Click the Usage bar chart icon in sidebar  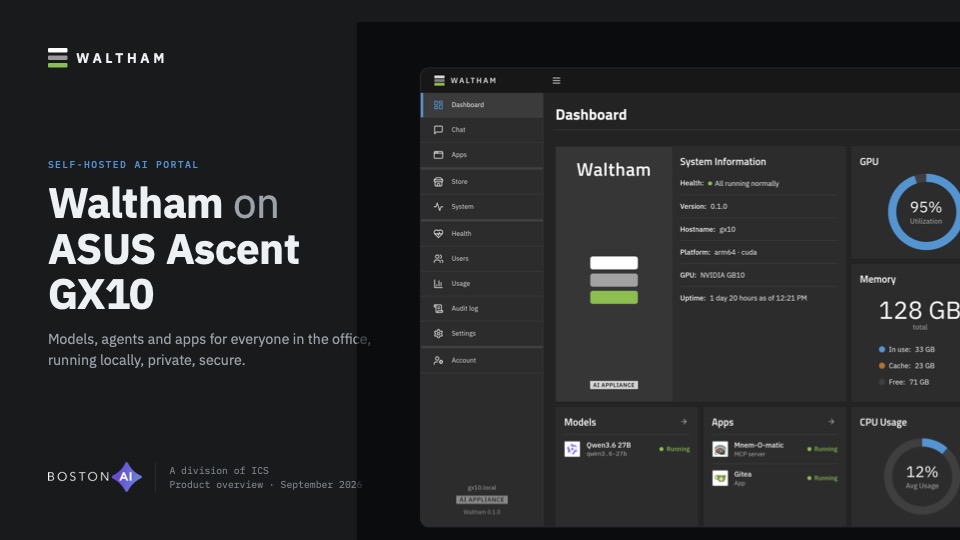438,283
